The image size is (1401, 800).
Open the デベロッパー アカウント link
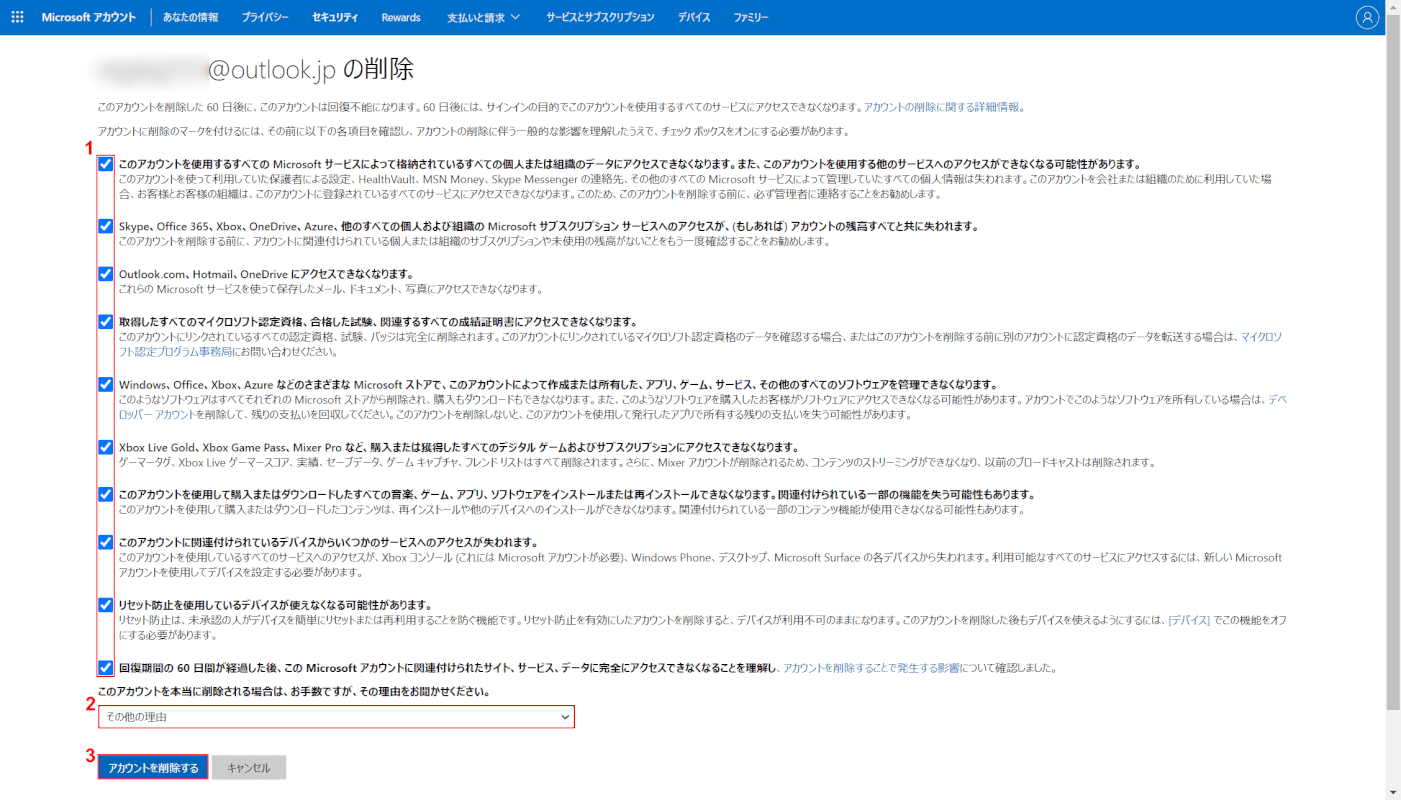click(157, 414)
